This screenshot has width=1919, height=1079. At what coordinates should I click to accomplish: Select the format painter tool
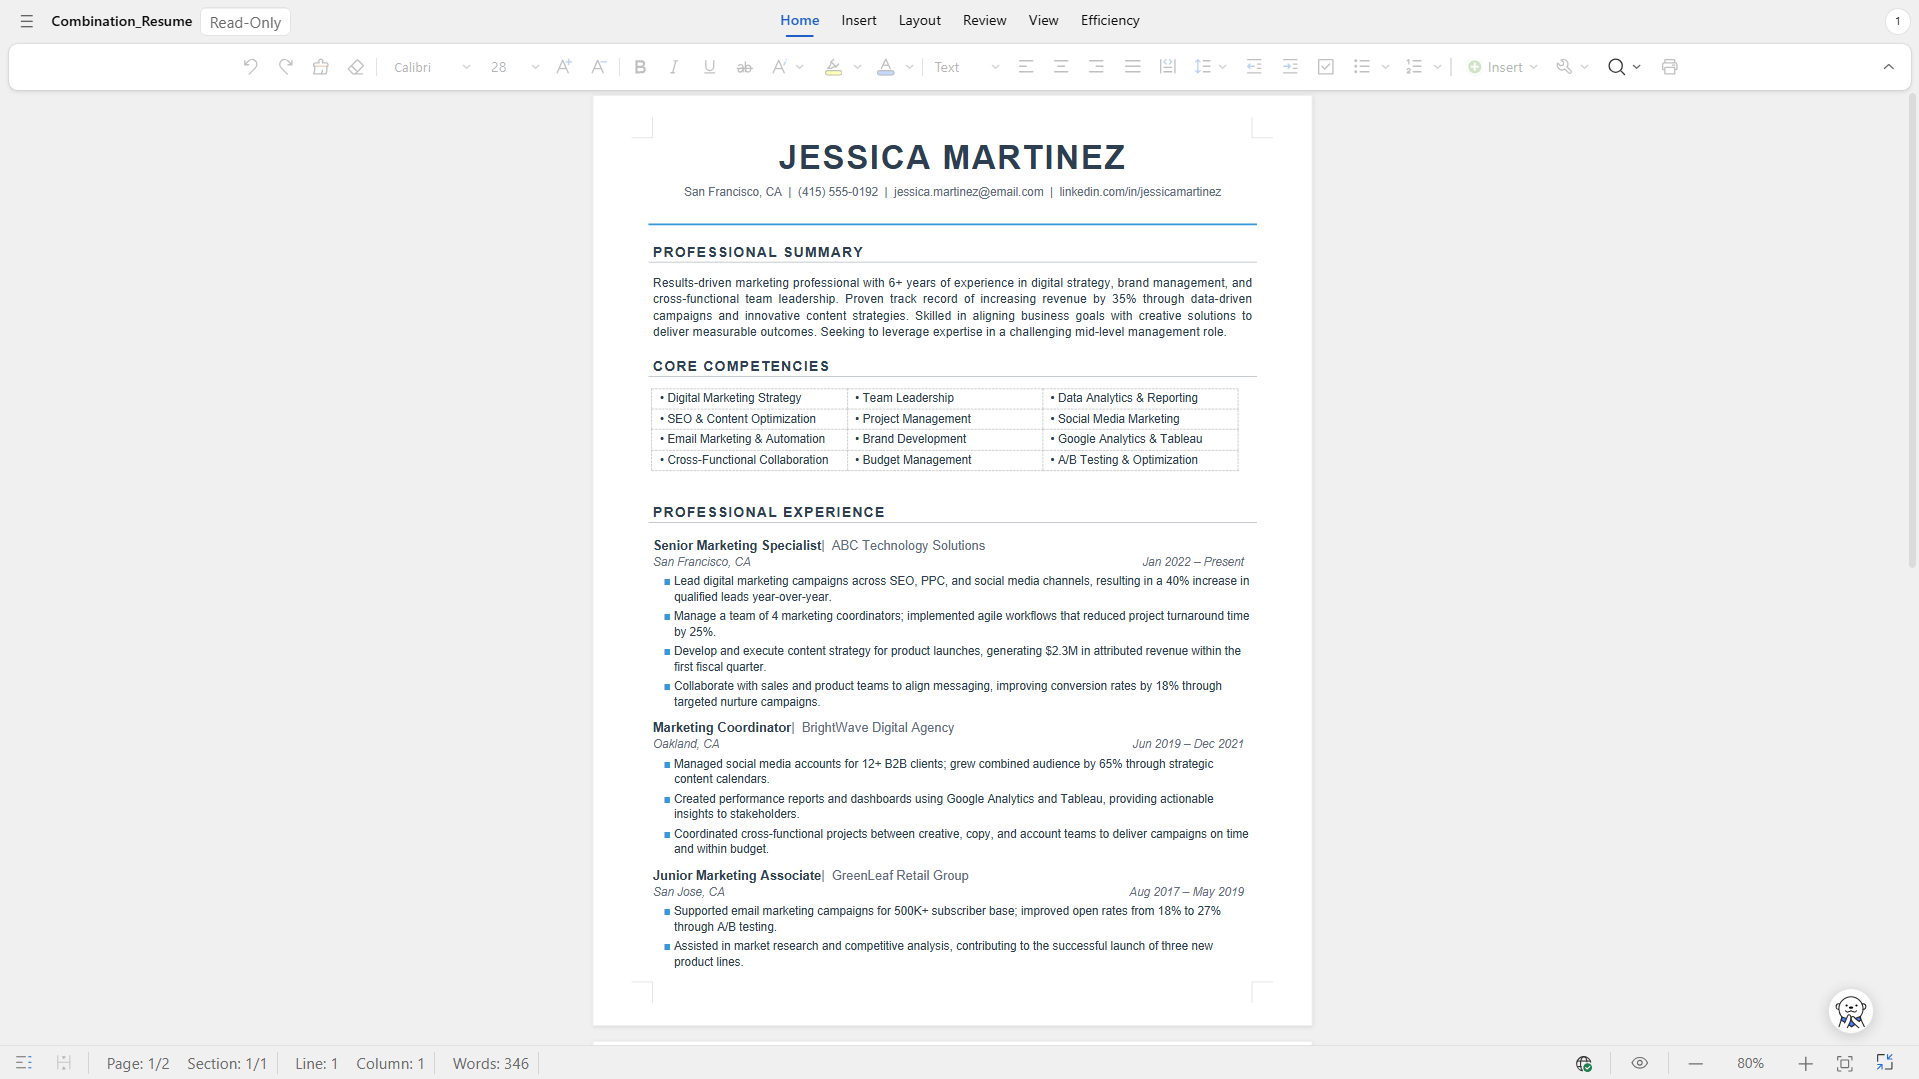coord(320,67)
